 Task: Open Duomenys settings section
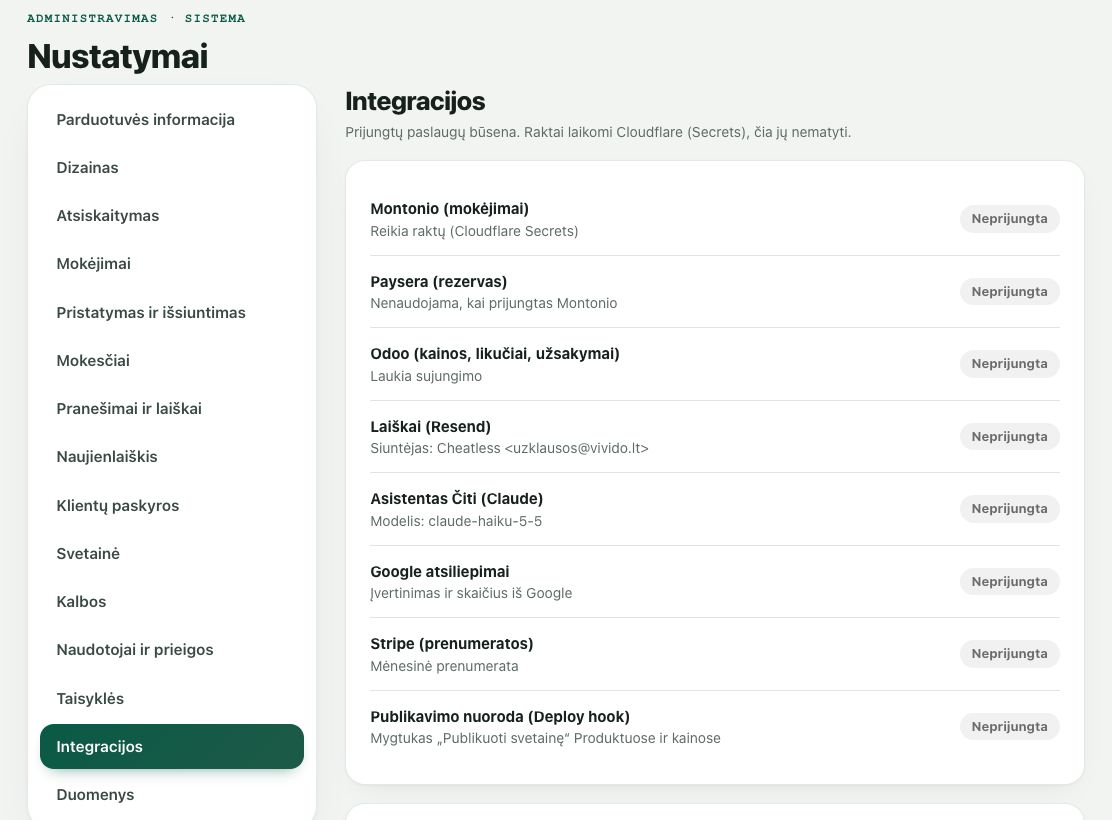172,795
